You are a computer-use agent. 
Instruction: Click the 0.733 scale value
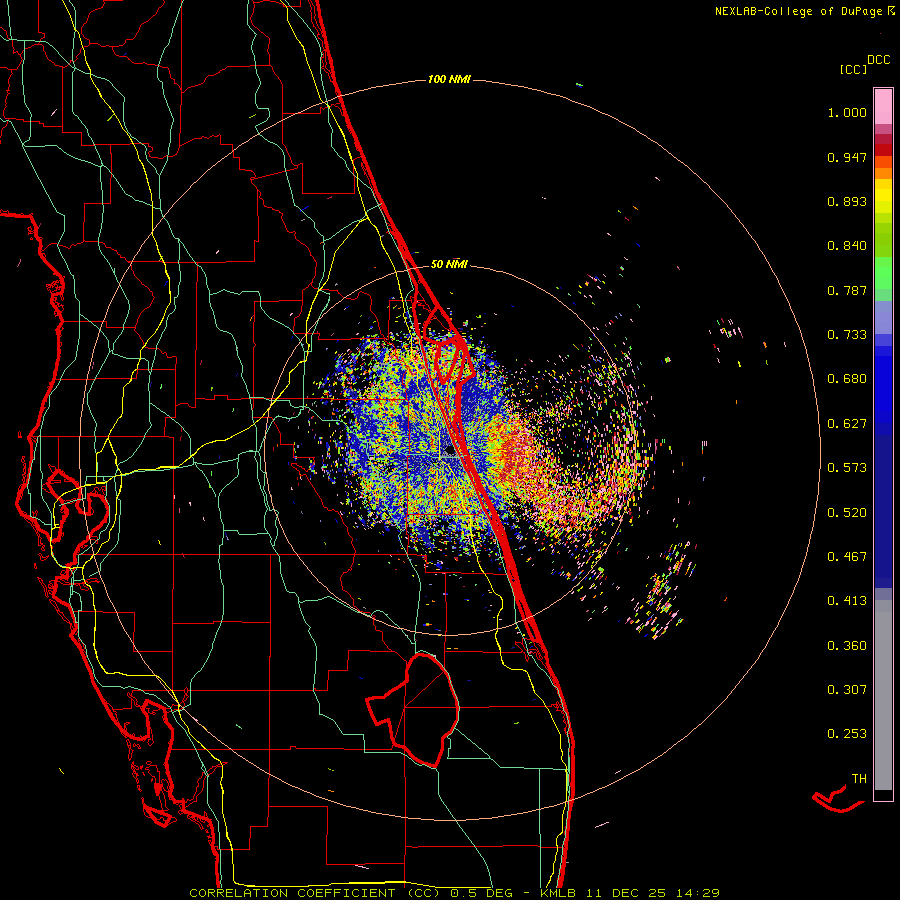pos(847,335)
